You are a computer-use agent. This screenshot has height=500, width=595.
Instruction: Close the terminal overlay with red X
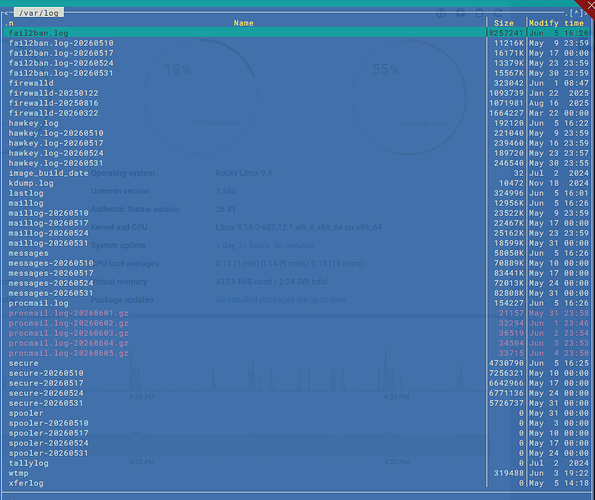(590, 5)
